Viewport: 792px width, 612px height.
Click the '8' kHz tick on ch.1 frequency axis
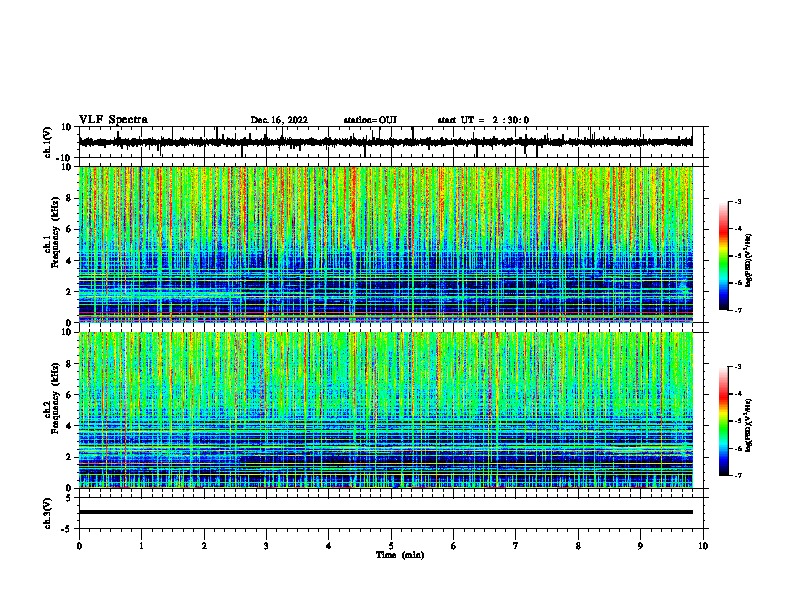pos(70,198)
